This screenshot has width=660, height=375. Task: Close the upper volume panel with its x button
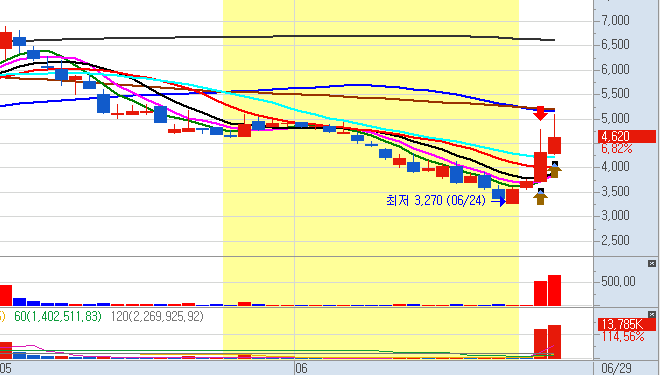(652, 263)
